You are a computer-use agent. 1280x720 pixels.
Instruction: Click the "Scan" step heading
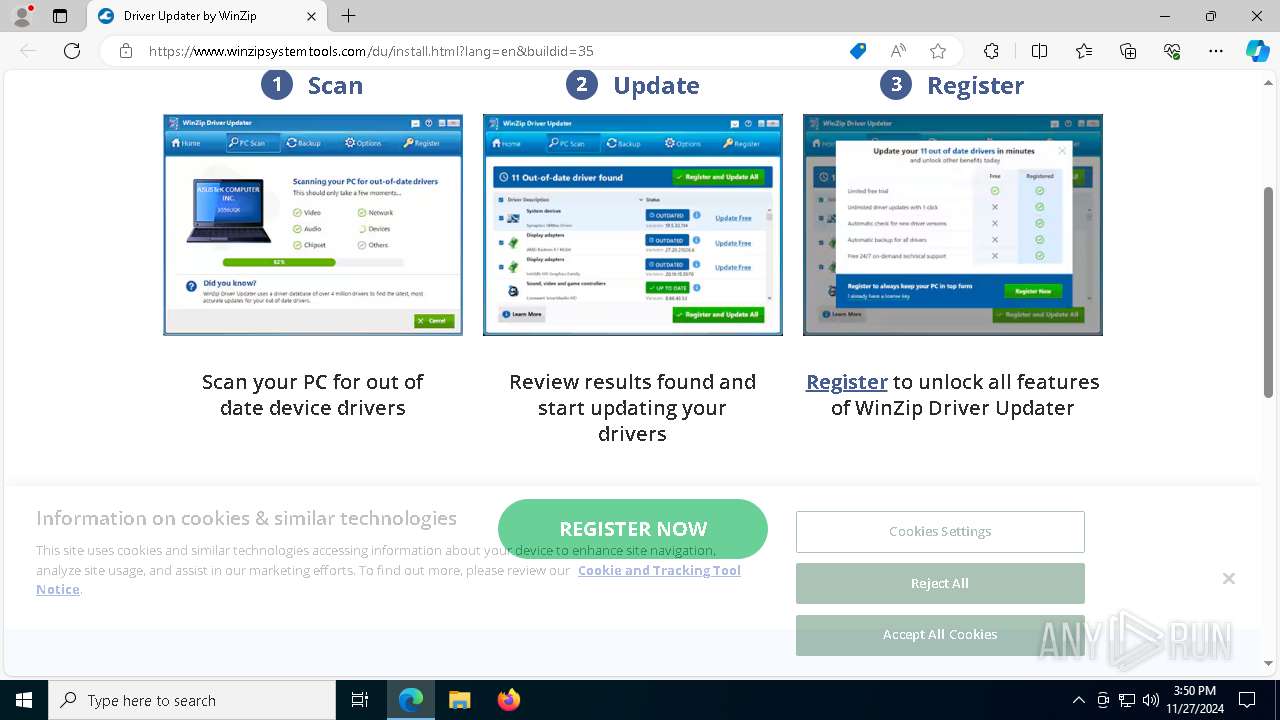point(335,85)
